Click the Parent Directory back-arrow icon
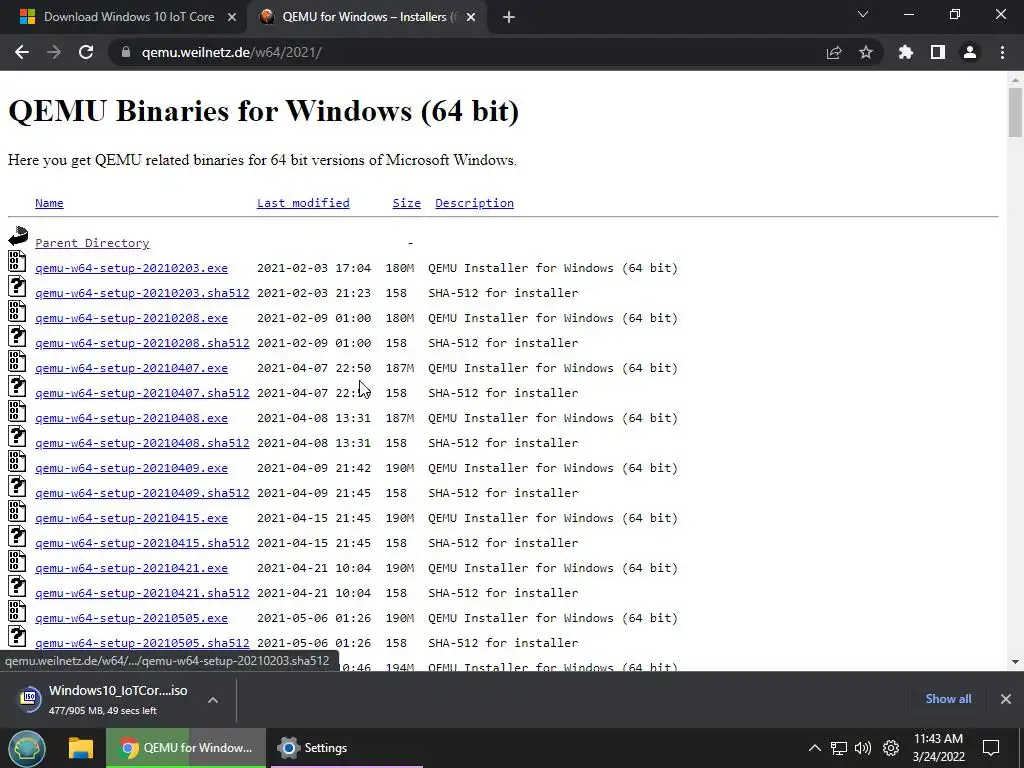 [18, 236]
